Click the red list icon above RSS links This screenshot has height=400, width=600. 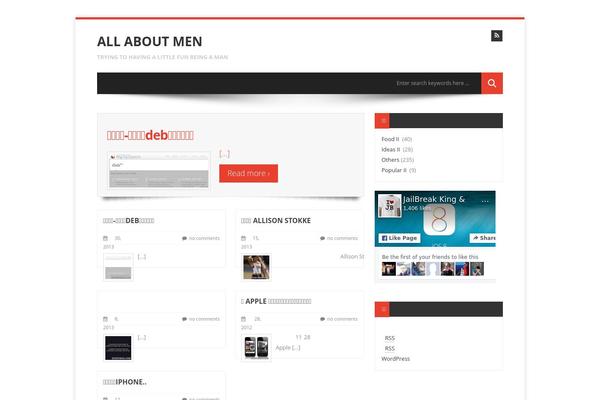(x=382, y=309)
